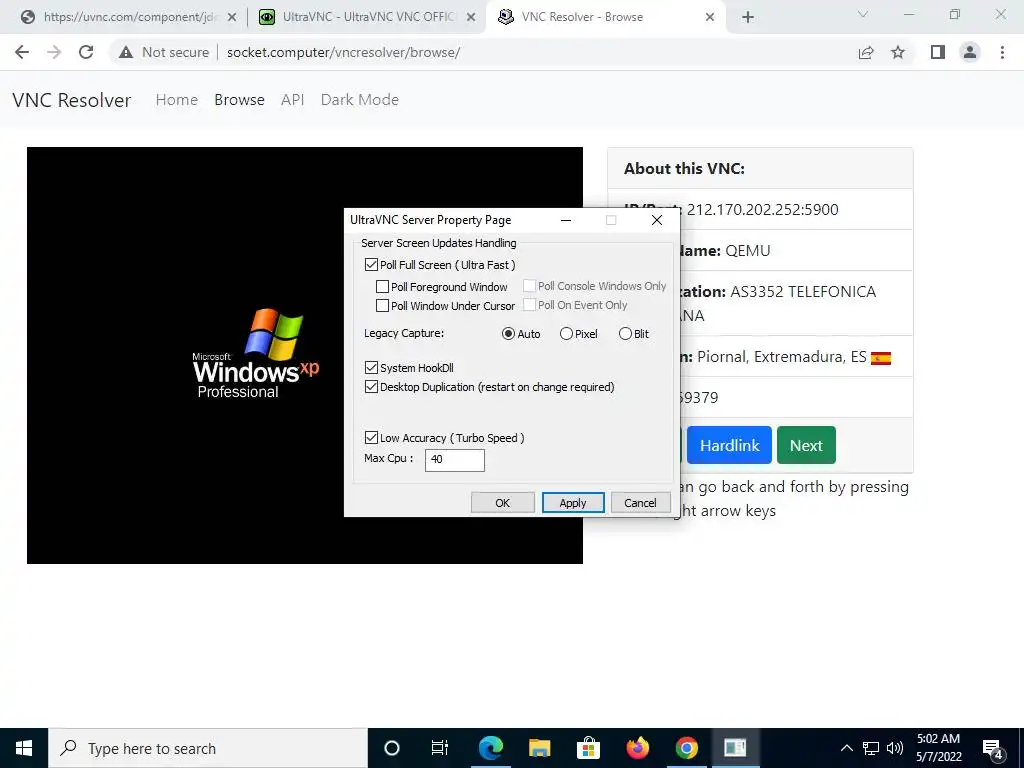The image size is (1024, 768).
Task: Close the VNC Resolver - Browse tab
Action: [710, 18]
